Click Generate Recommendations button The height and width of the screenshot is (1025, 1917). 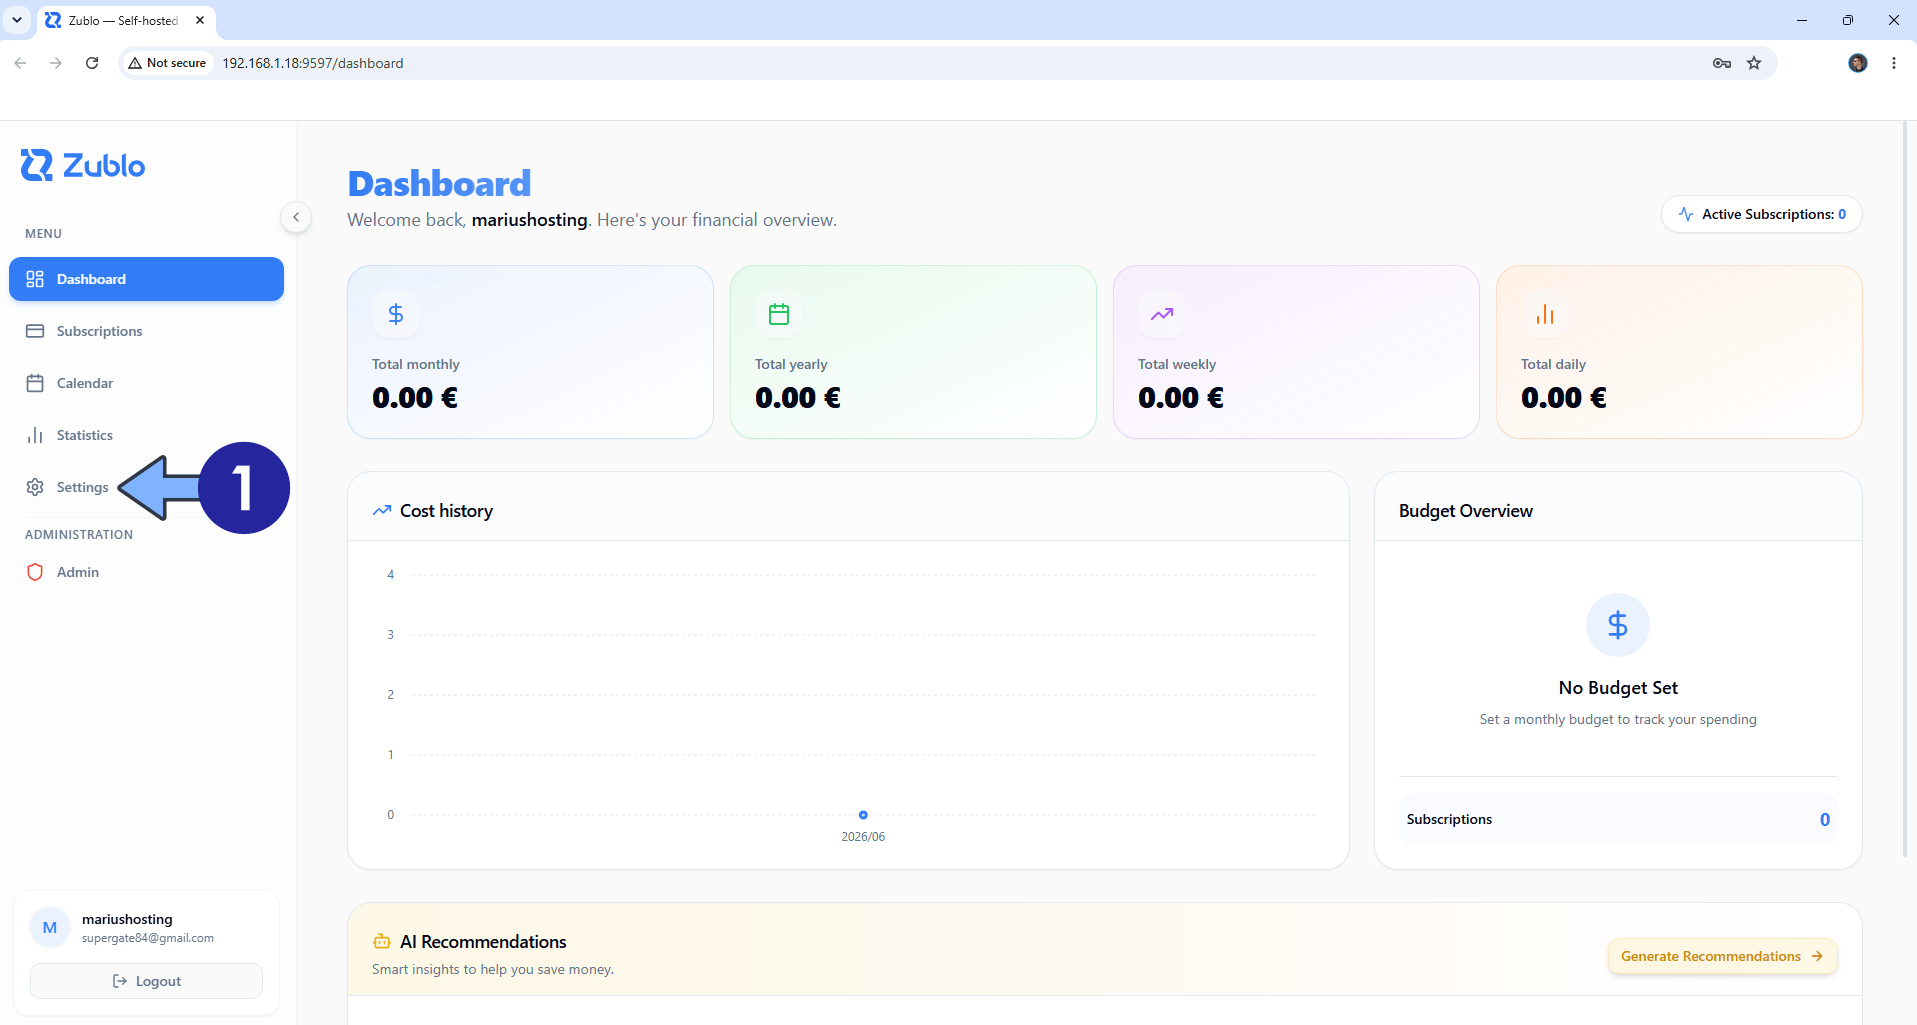point(1722,956)
